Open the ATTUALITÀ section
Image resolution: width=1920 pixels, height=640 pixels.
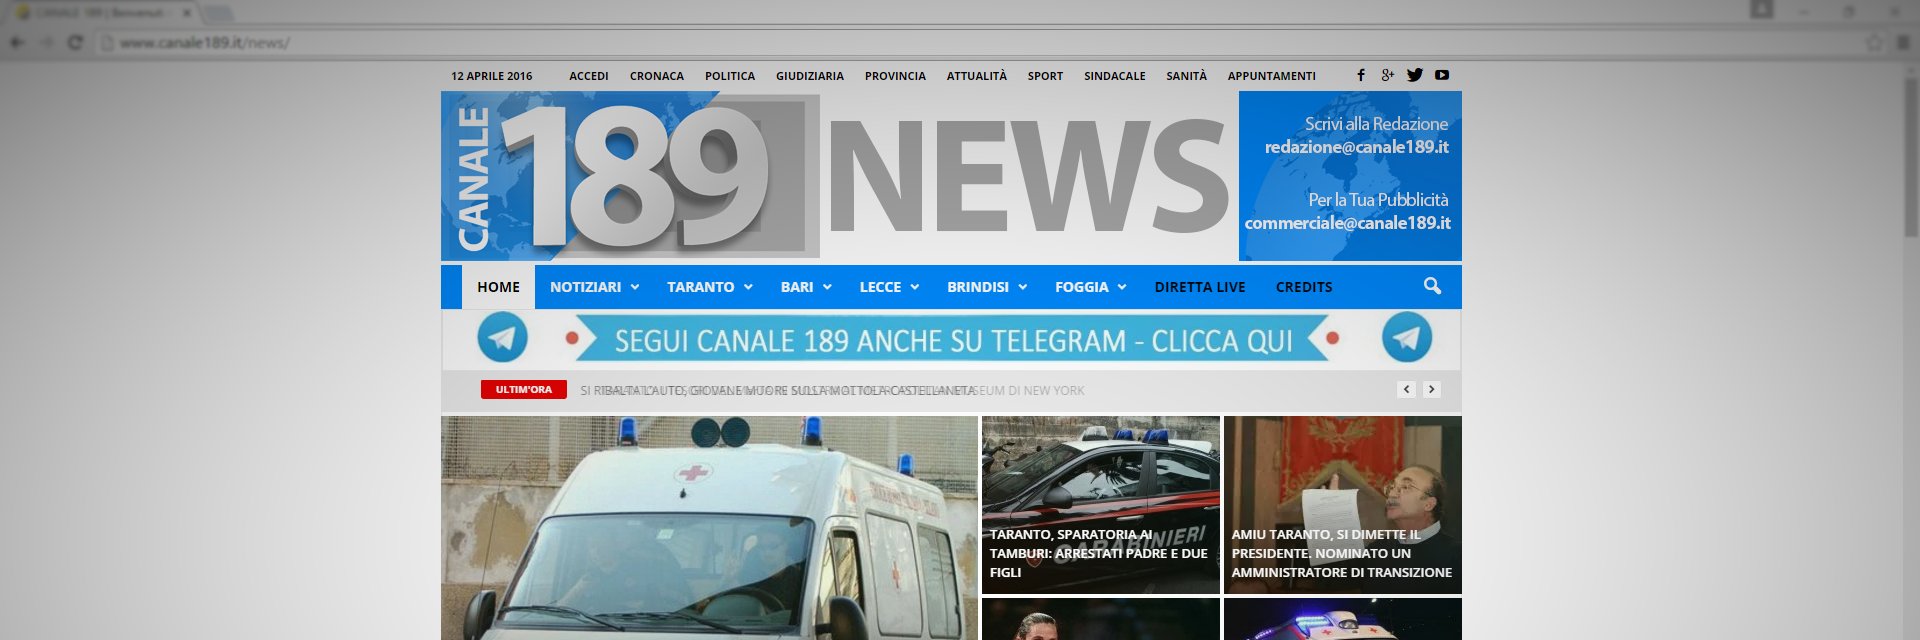point(977,76)
